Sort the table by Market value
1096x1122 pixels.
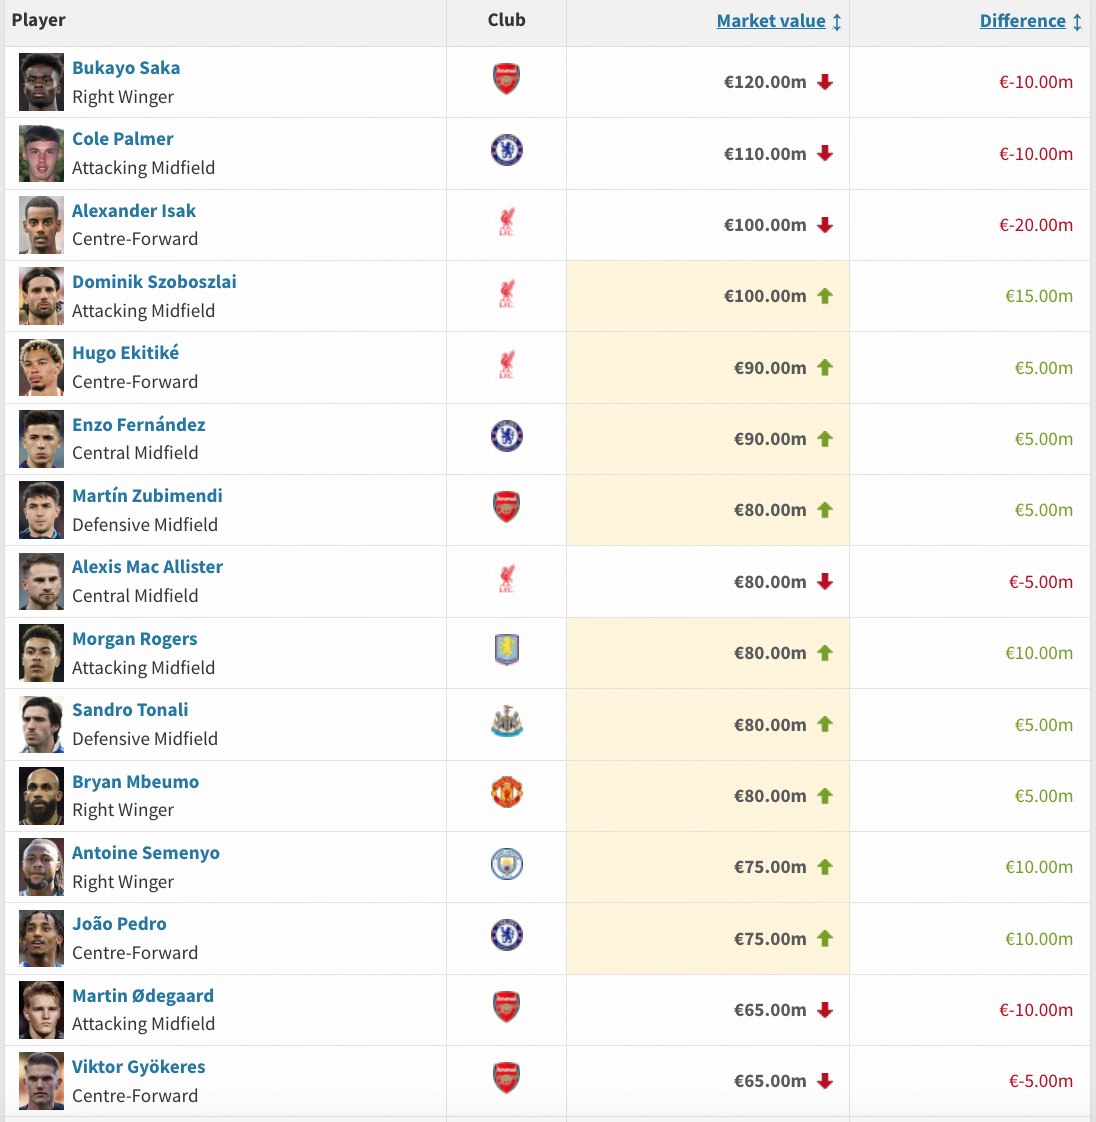pos(771,21)
